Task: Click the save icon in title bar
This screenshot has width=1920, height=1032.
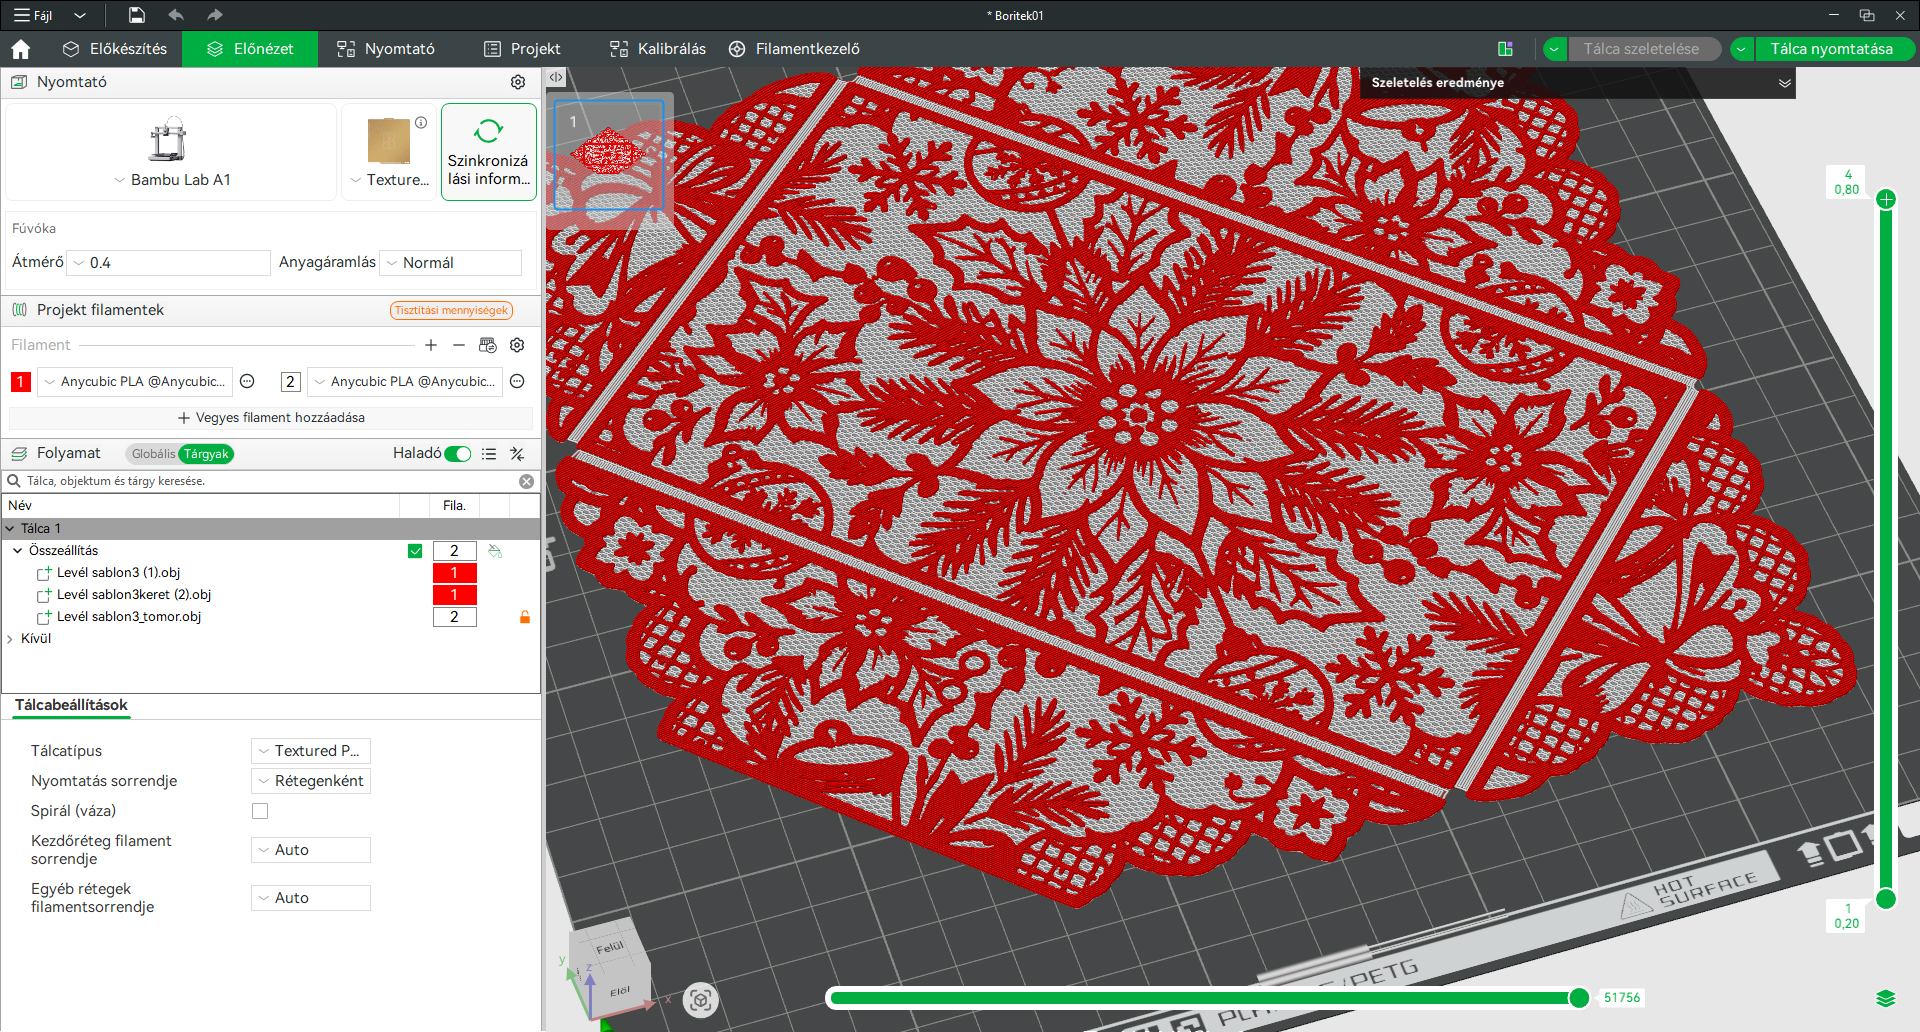Action: click(137, 15)
